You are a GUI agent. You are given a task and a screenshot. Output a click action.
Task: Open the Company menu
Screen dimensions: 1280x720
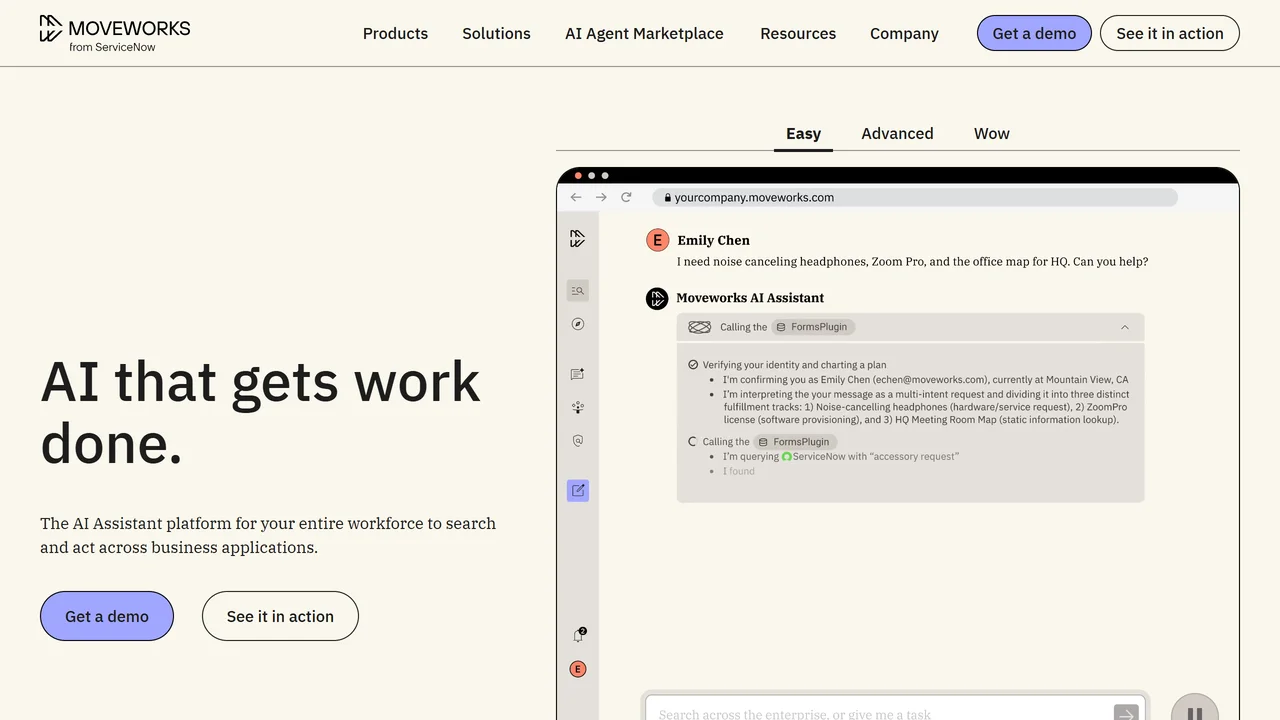pos(904,33)
